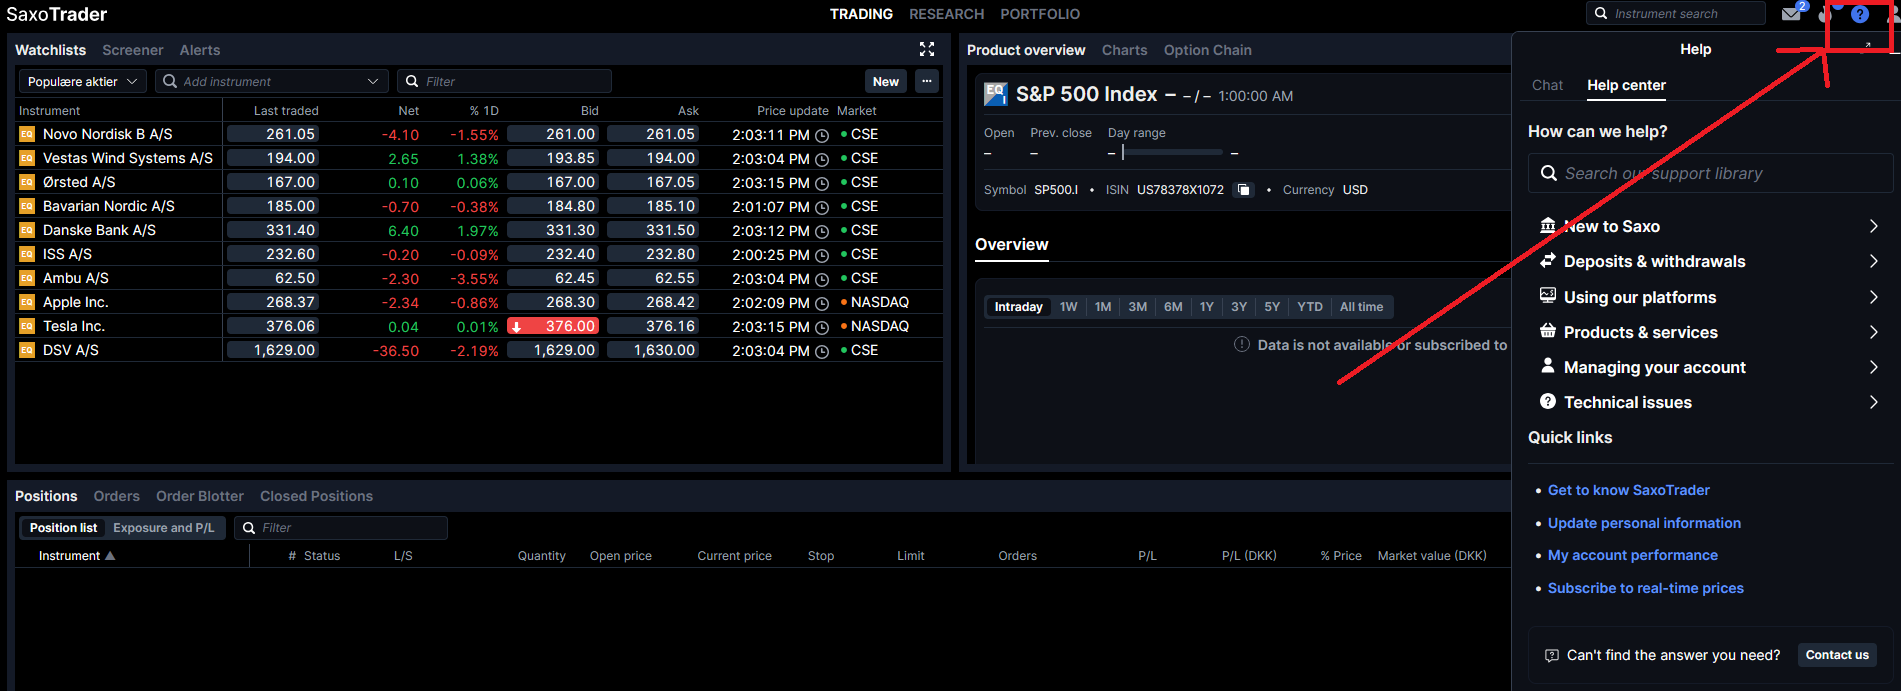This screenshot has width=1901, height=691.
Task: Click the EQ badge next to Apple Inc.
Action: coord(27,302)
